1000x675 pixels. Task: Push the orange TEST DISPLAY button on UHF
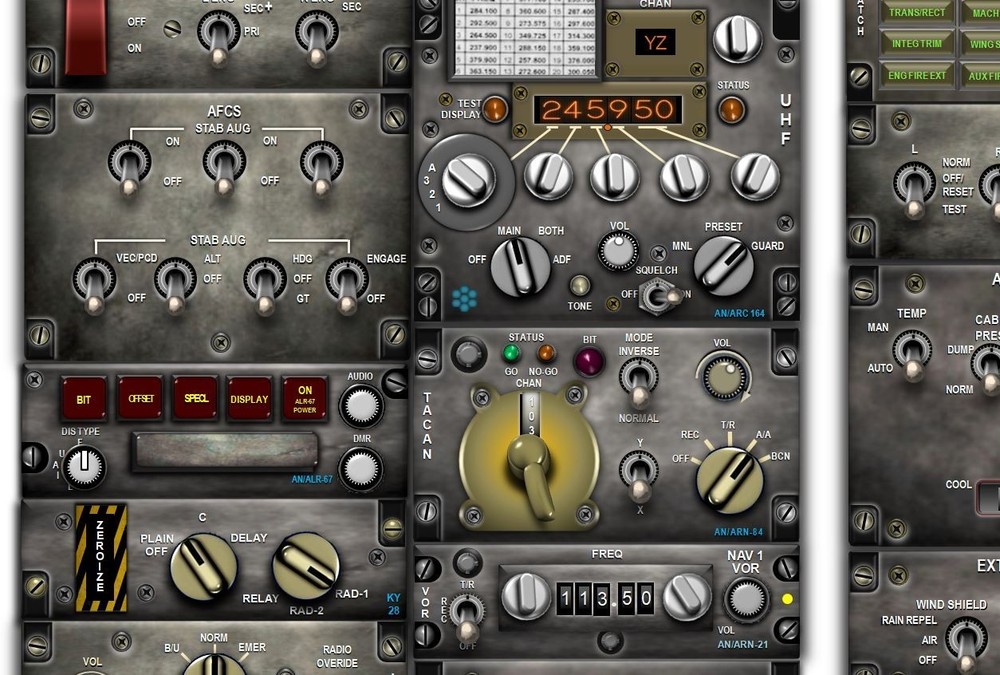pyautogui.click(x=494, y=109)
